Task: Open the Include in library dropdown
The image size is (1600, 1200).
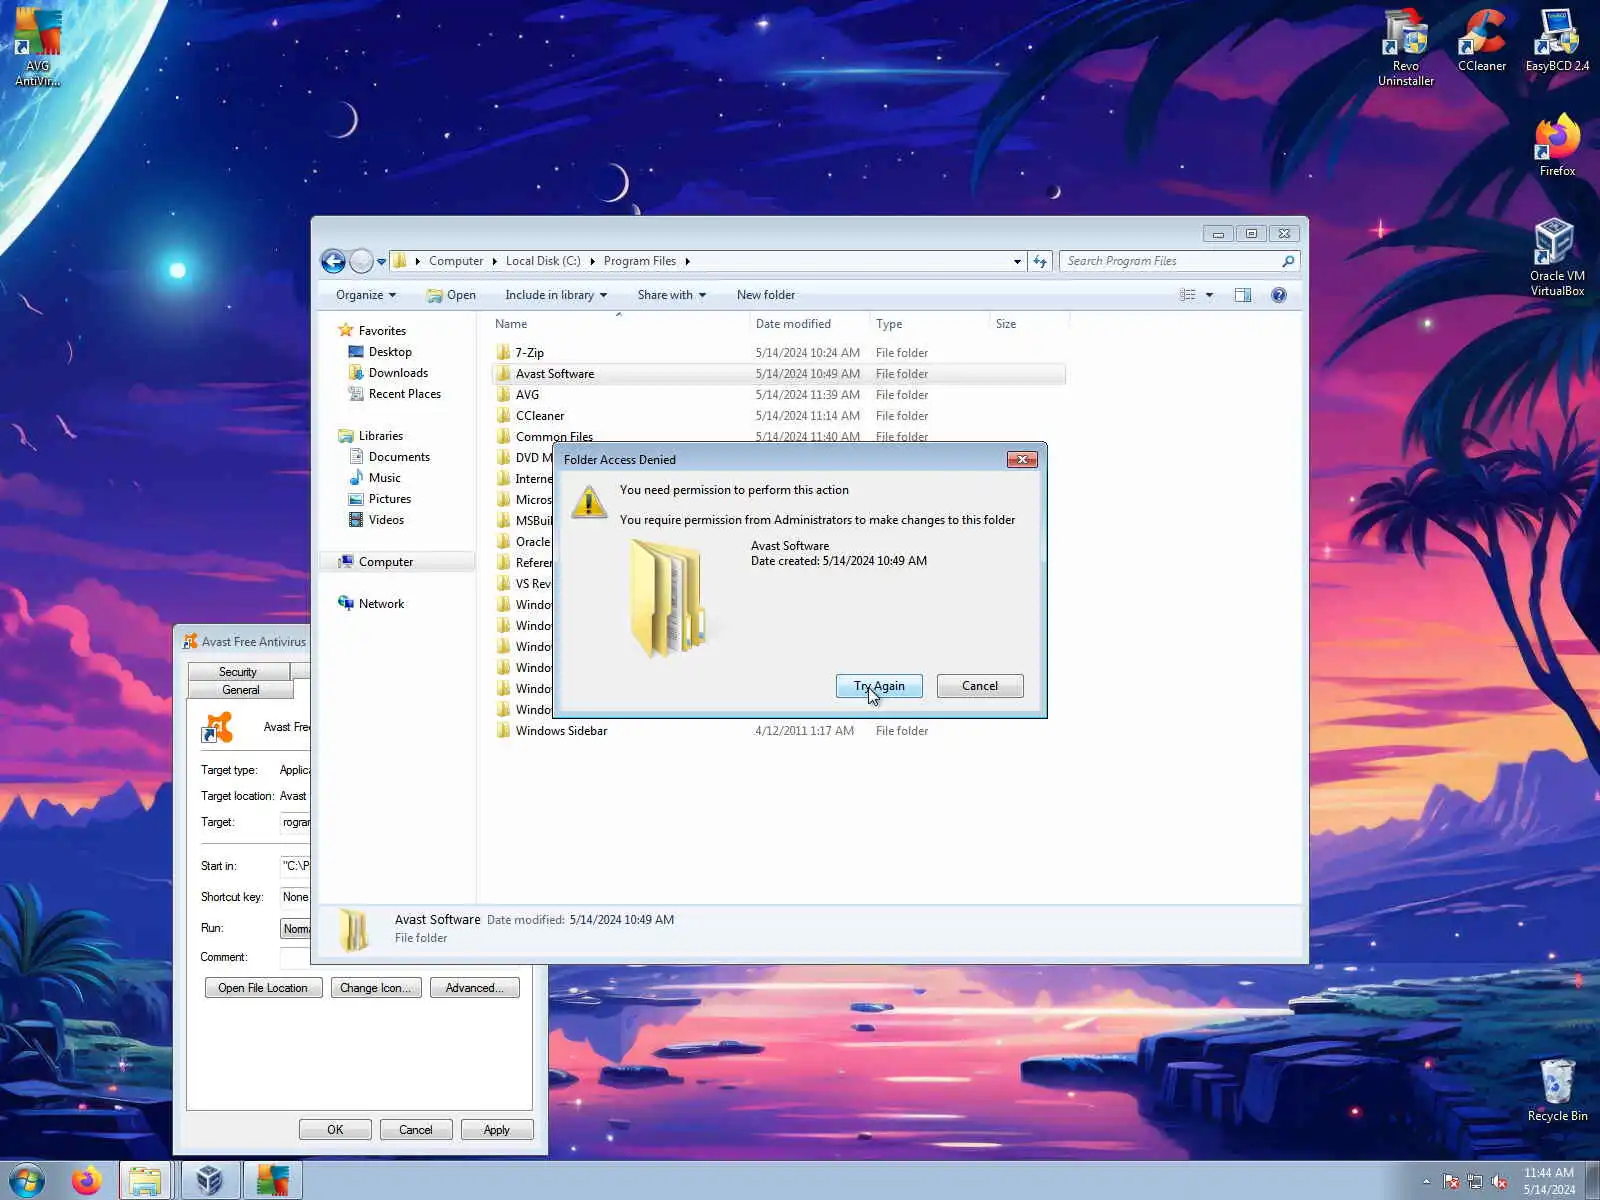Action: pos(556,295)
